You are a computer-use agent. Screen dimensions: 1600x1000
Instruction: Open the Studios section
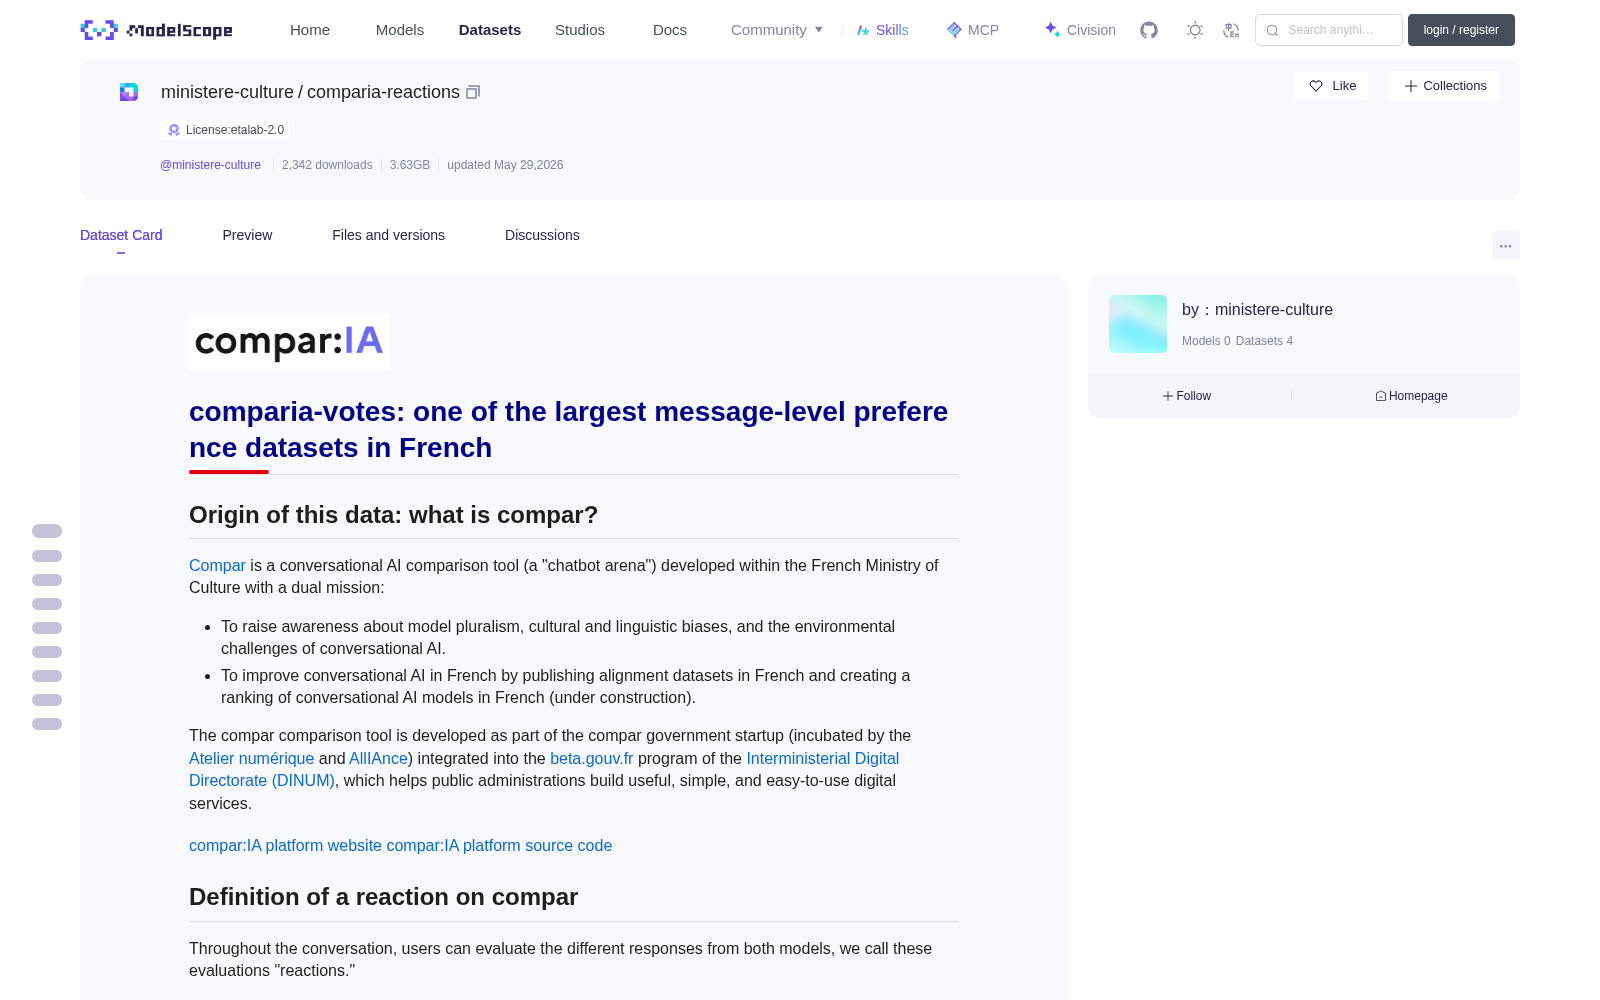(580, 30)
